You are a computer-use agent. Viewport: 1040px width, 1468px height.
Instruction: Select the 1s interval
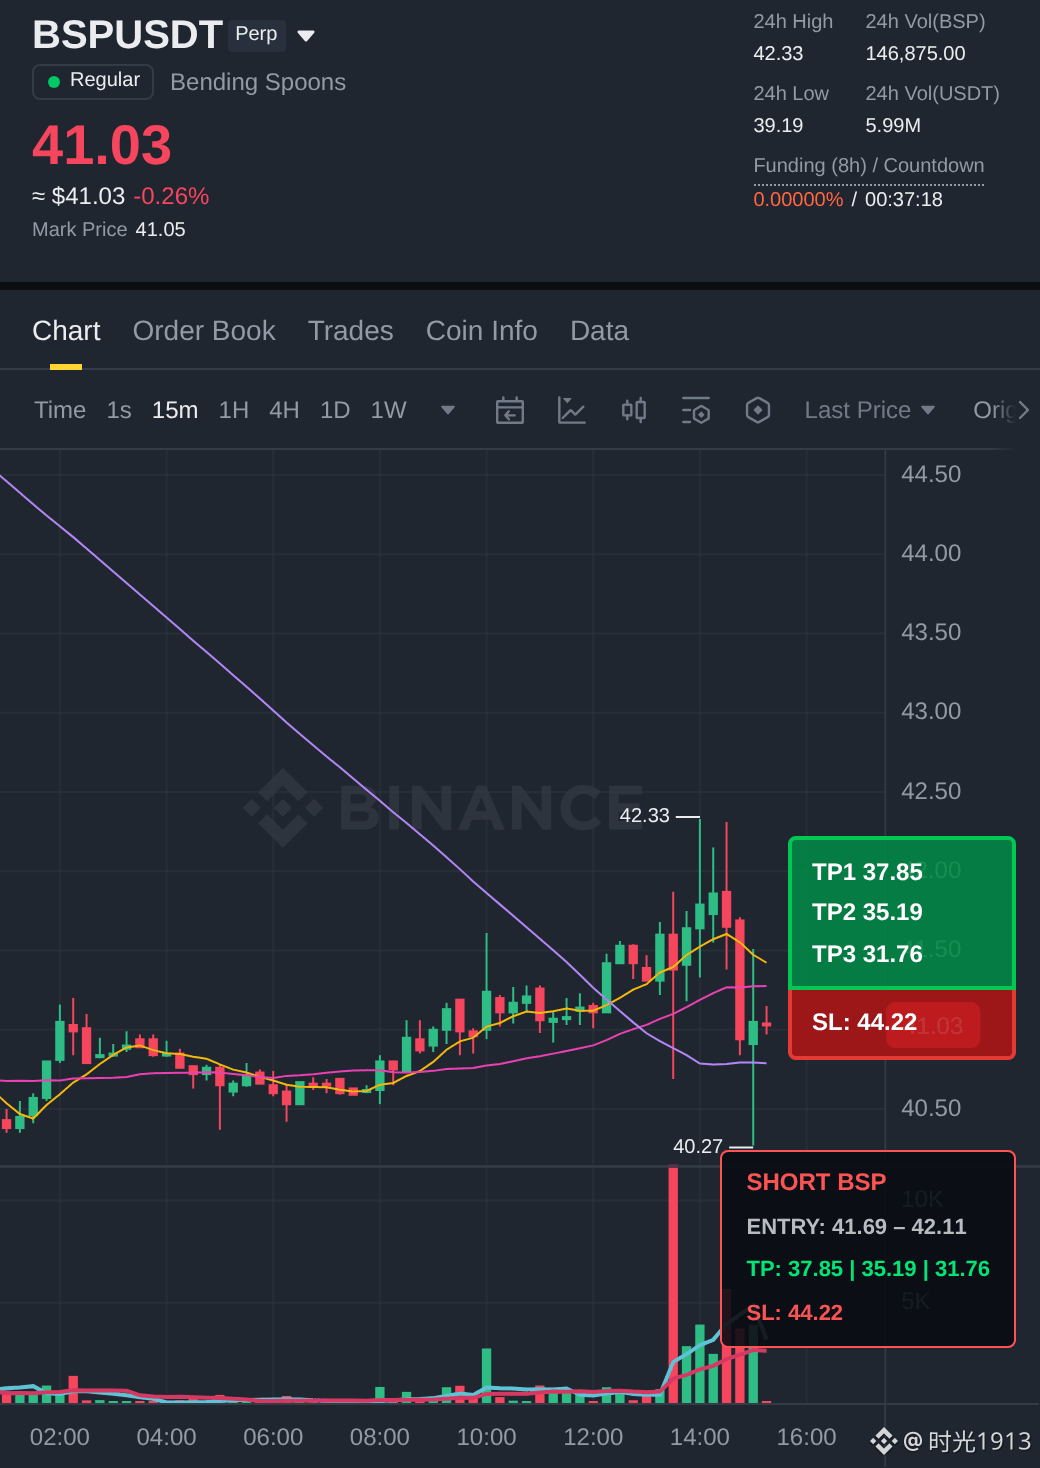119,410
